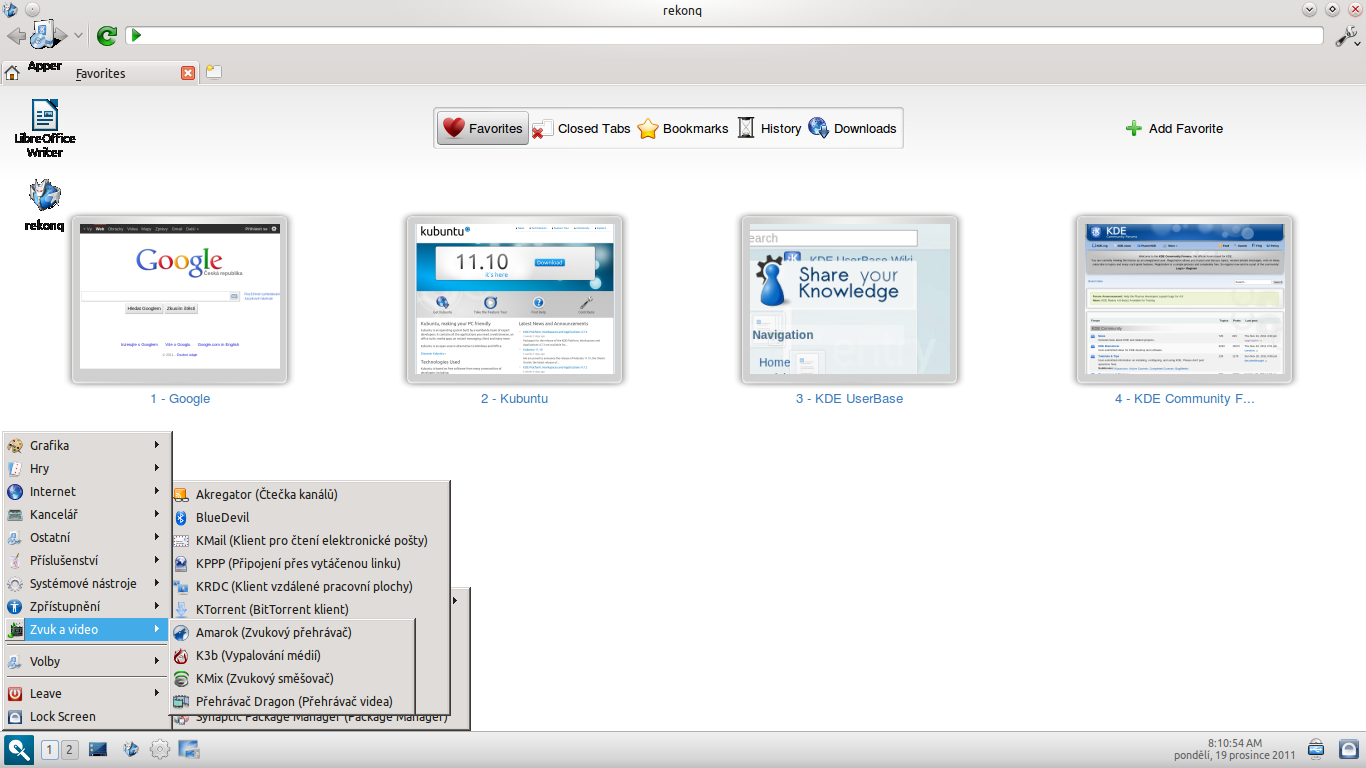
Task: Open the KDE Community Forums thumbnail
Action: pyautogui.click(x=1184, y=299)
